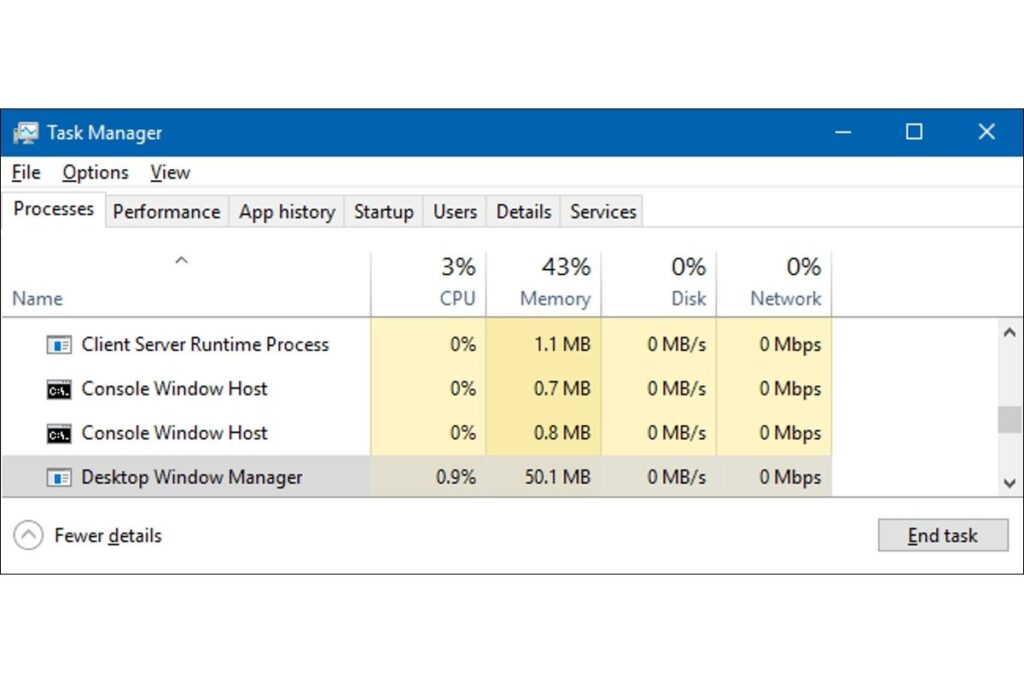This screenshot has height=683, width=1024.
Task: Toggle sort direction arrow above Name column
Action: (x=181, y=261)
